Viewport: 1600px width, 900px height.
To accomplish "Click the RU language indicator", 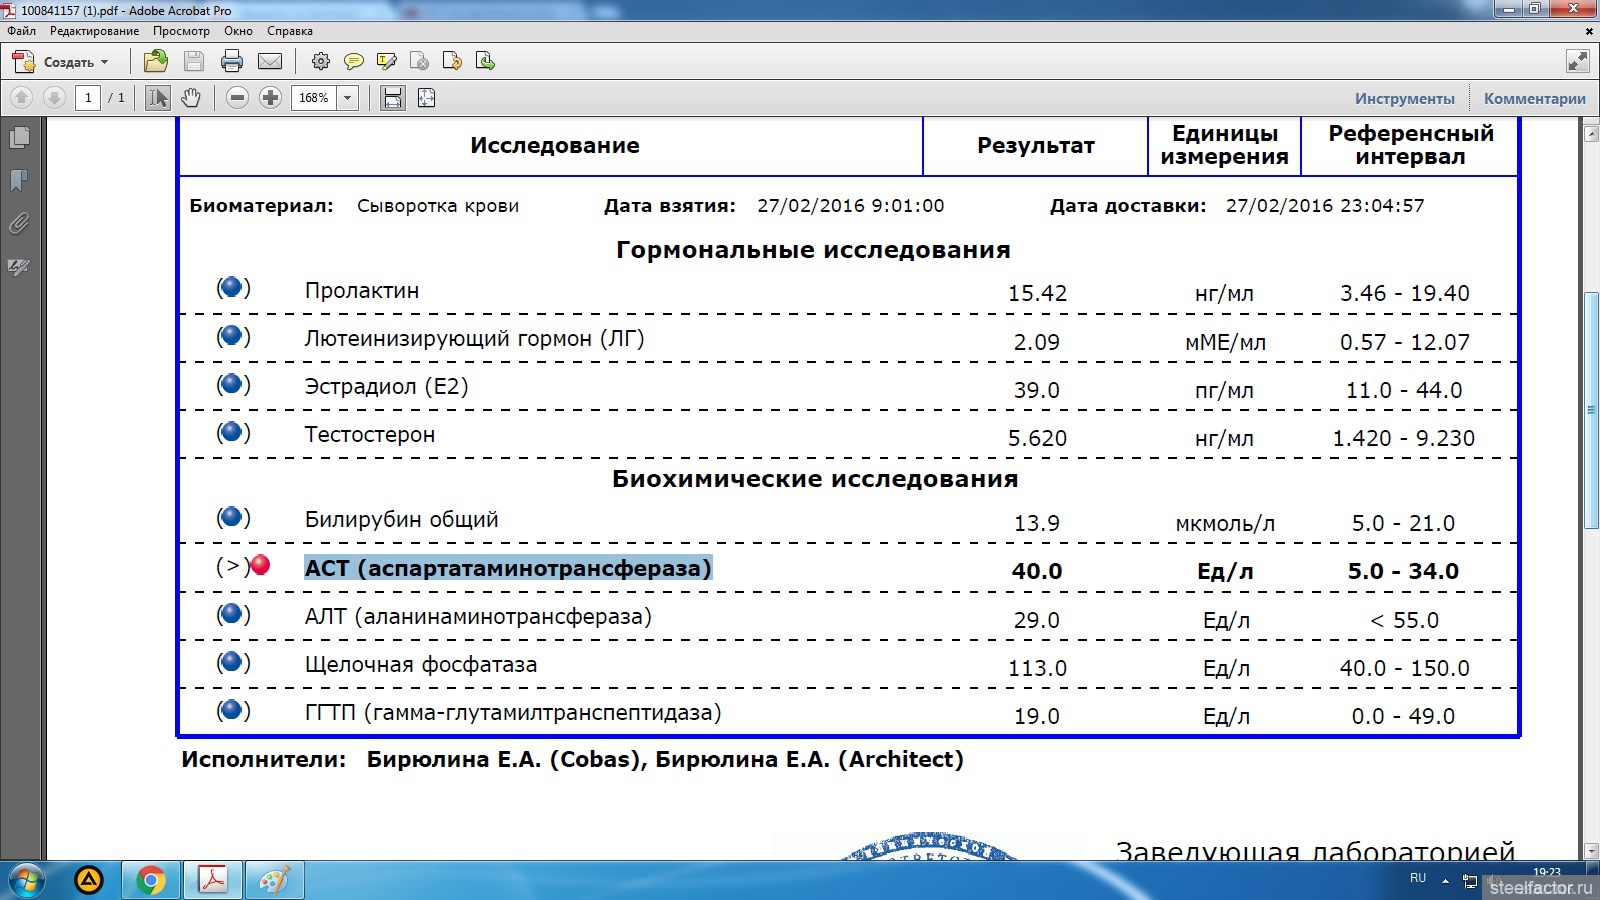I will click(x=1418, y=878).
